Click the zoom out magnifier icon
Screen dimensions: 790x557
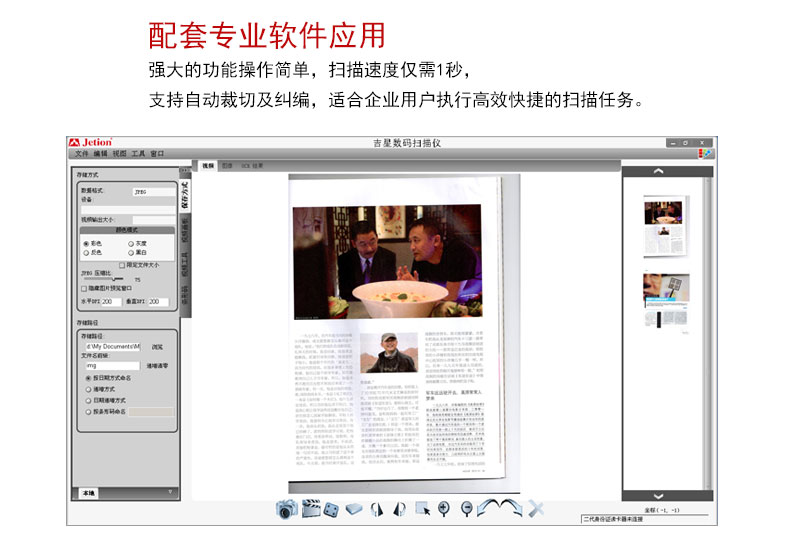[467, 509]
